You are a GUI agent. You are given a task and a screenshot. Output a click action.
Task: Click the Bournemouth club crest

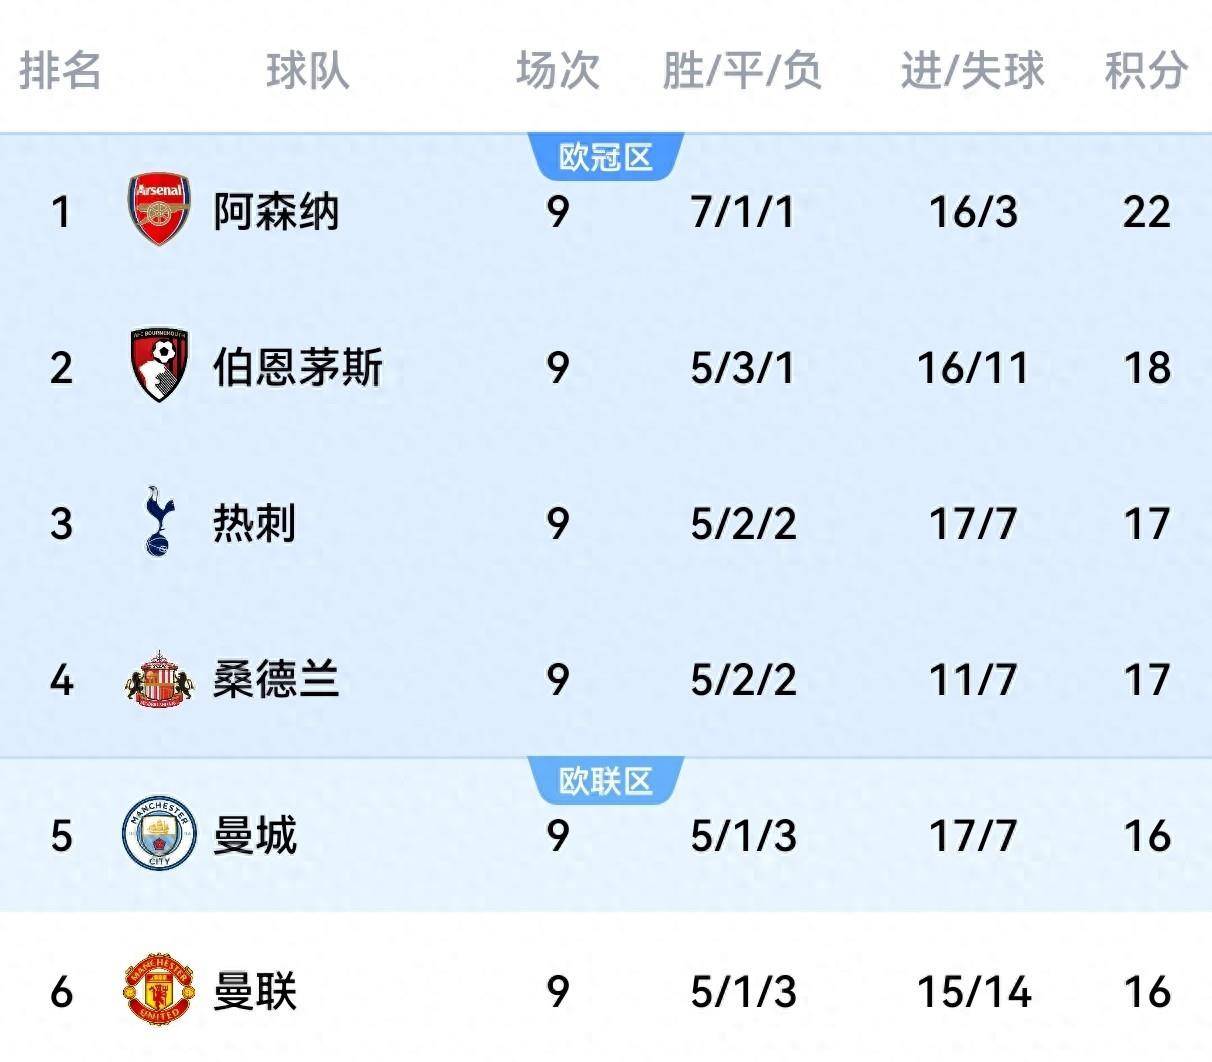pos(159,366)
